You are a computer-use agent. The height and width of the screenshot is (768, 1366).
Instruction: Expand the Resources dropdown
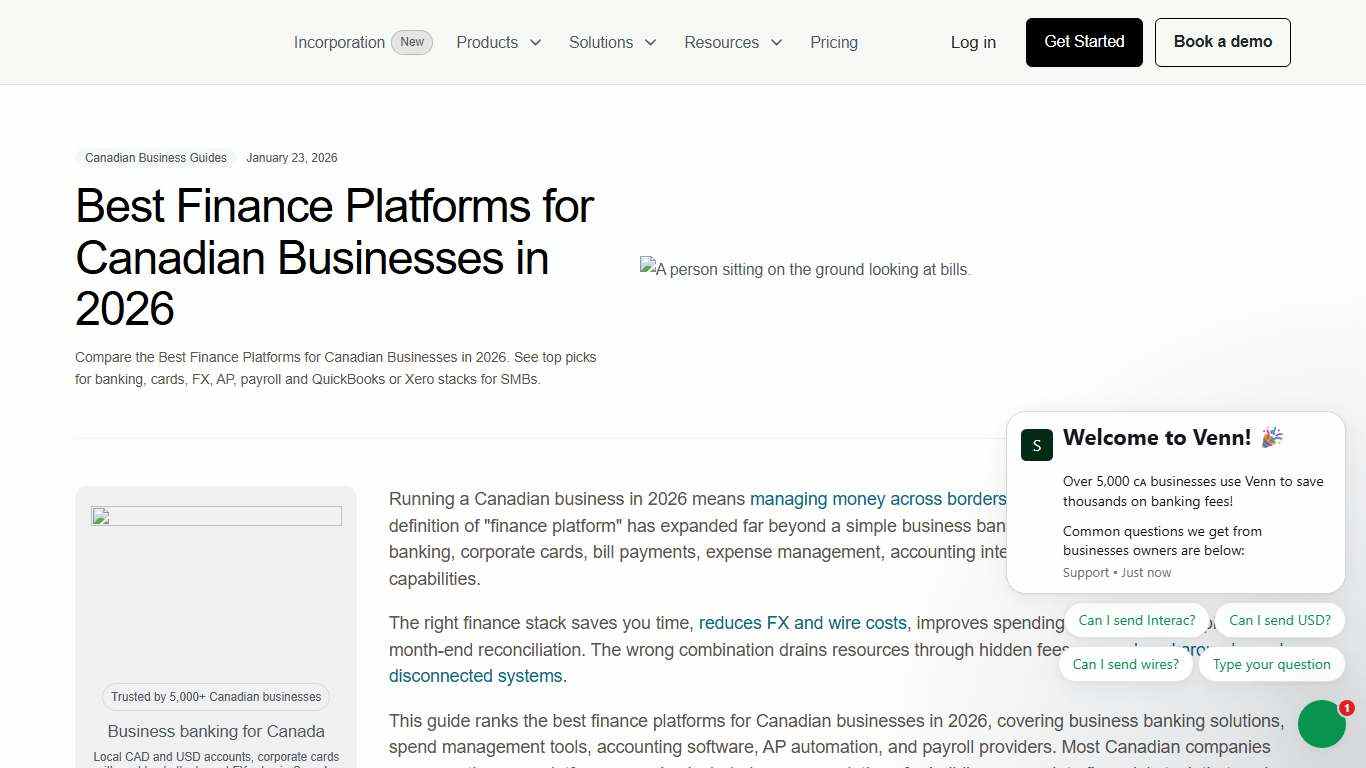click(733, 42)
